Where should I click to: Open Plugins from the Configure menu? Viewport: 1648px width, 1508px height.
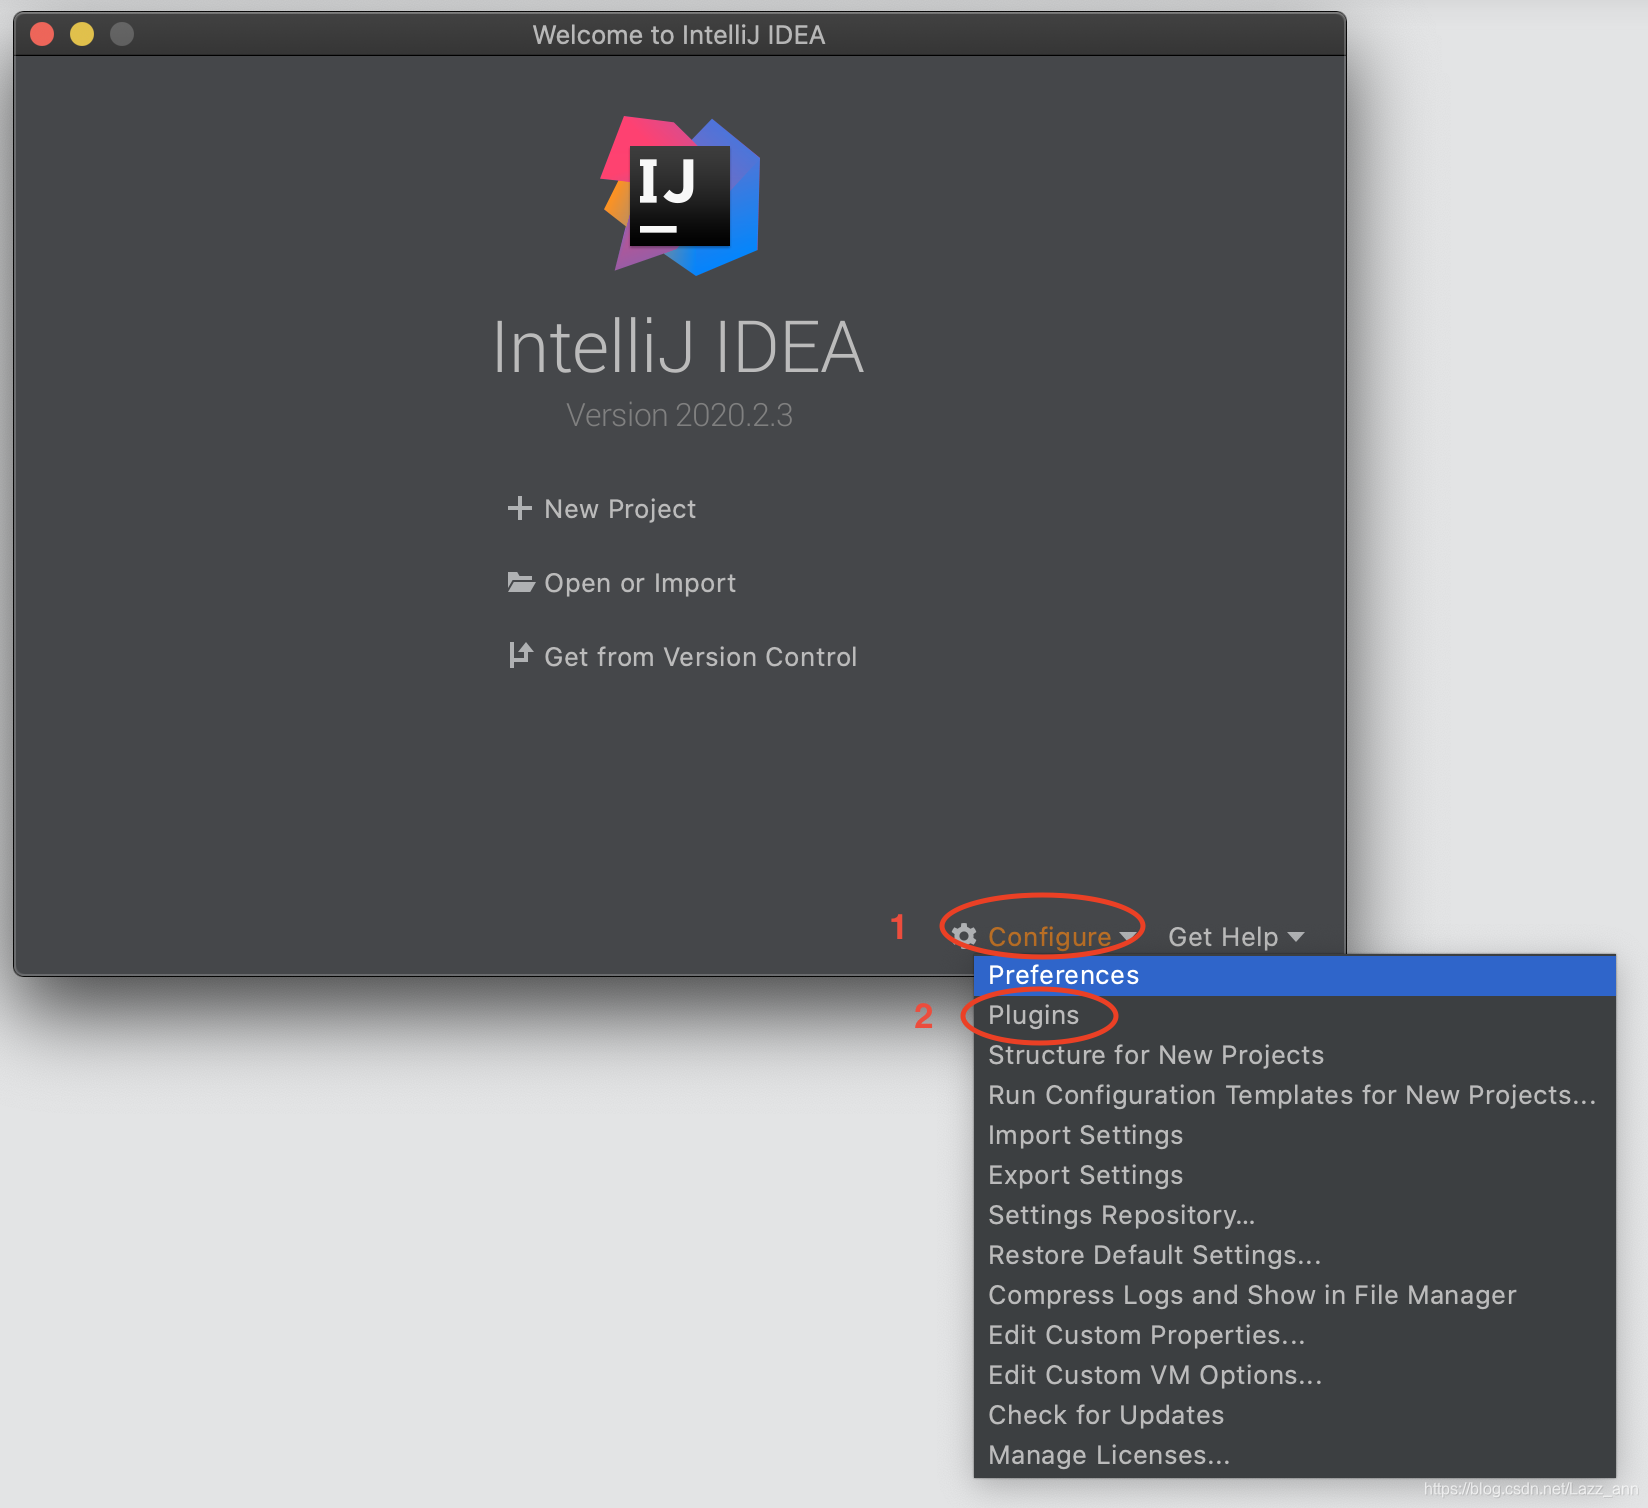click(x=1295, y=1015)
